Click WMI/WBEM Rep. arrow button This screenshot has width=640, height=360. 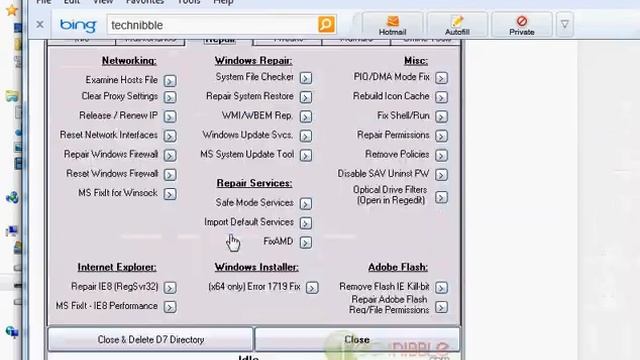(x=306, y=116)
